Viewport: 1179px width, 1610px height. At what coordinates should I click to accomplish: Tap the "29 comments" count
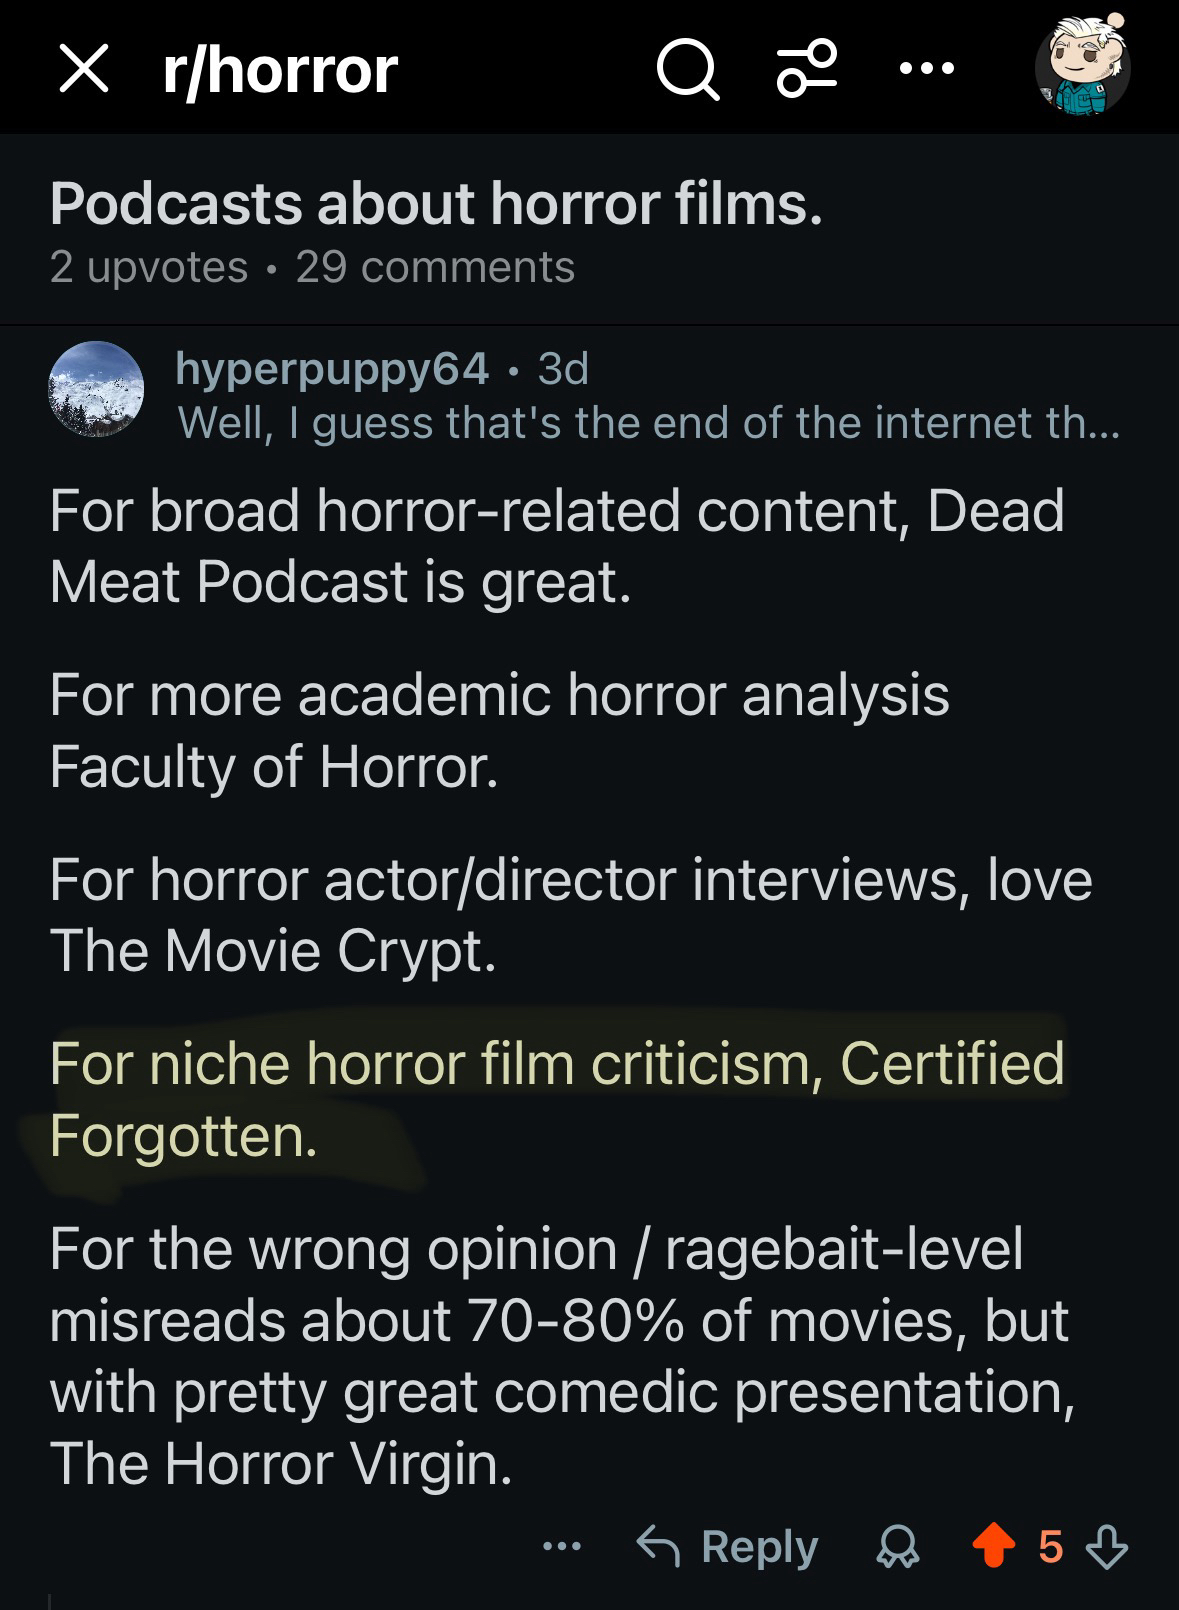coord(435,267)
